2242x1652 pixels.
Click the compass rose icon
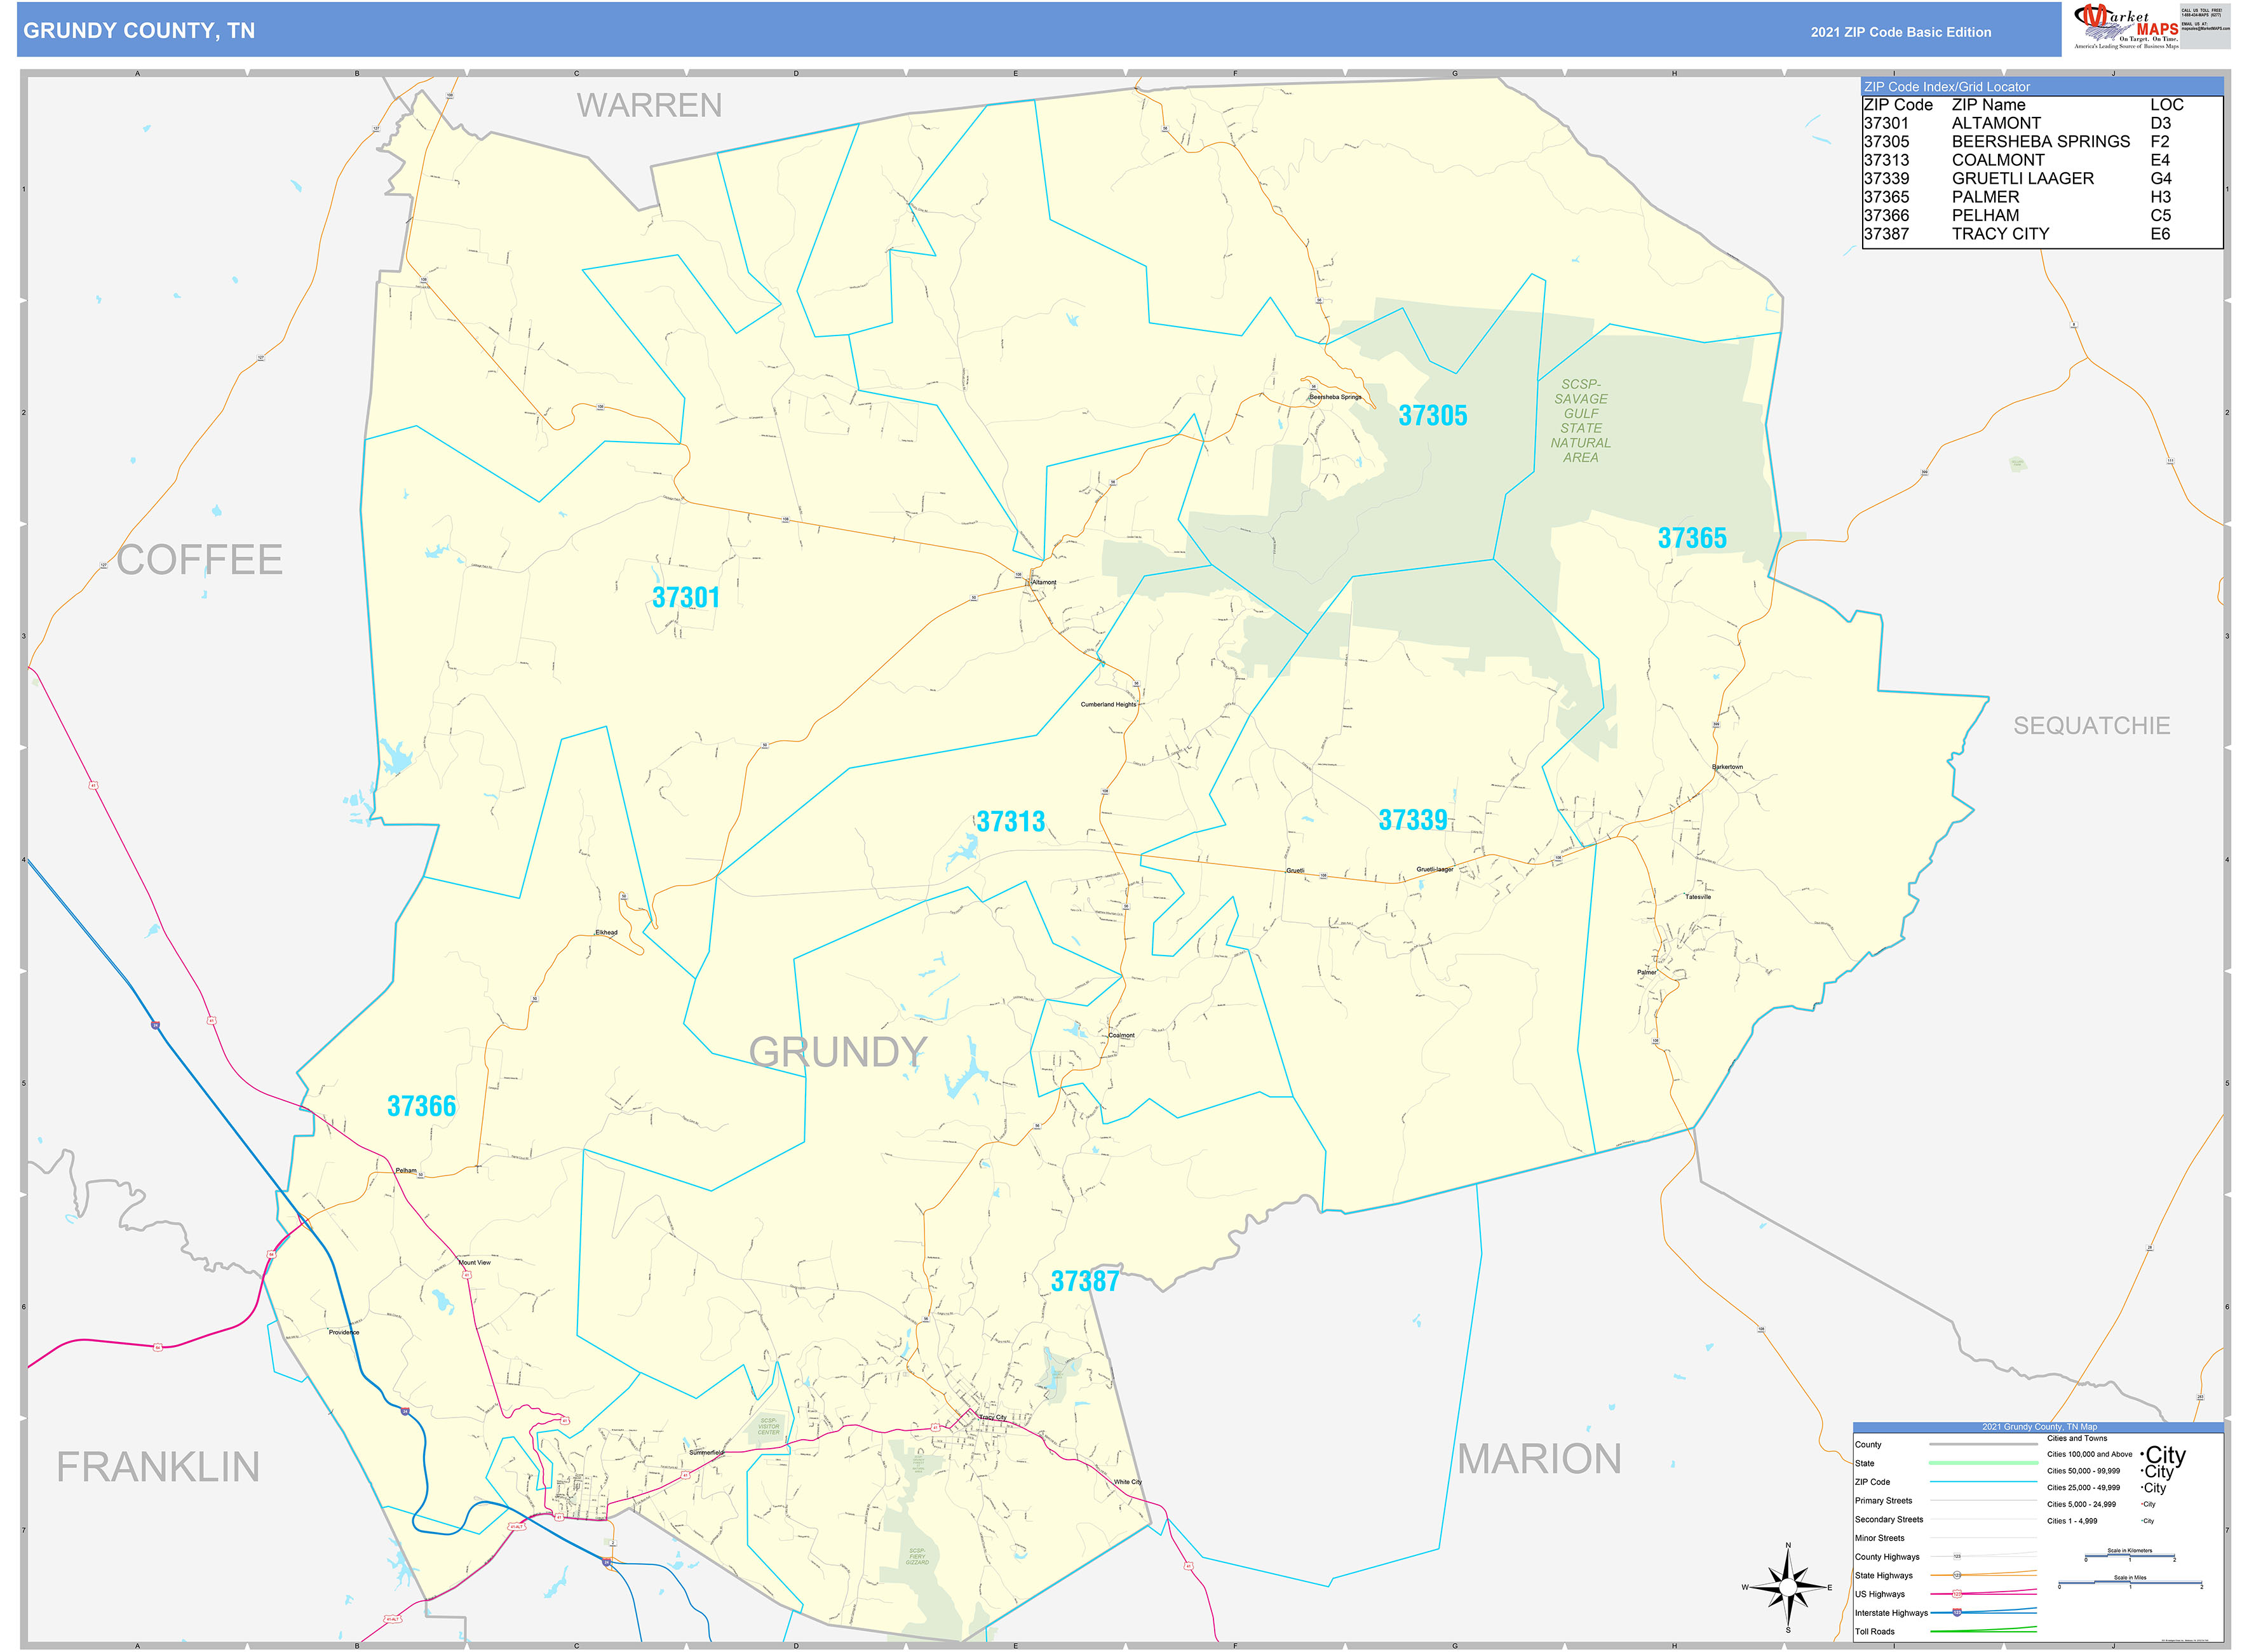(1788, 1587)
